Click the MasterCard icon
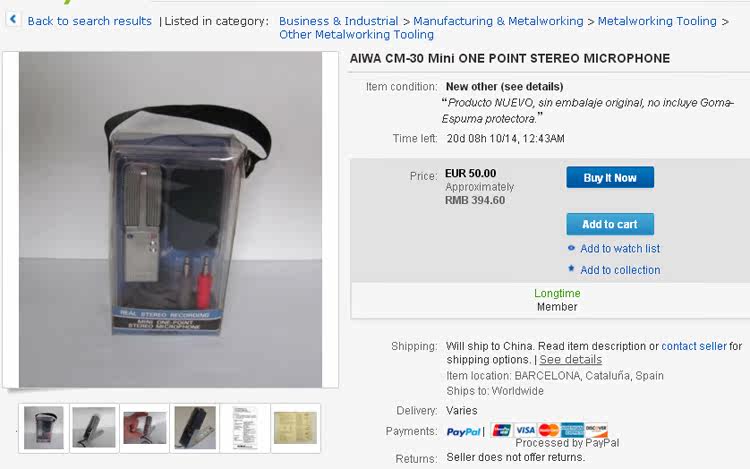750x469 pixels. [x=549, y=430]
